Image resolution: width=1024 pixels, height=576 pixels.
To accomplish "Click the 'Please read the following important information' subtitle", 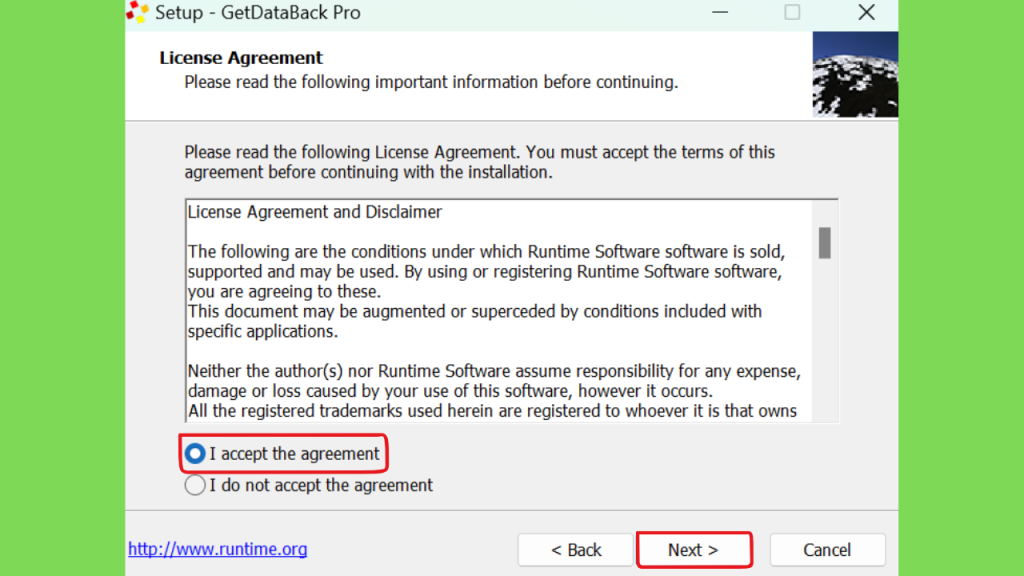I will tap(431, 82).
